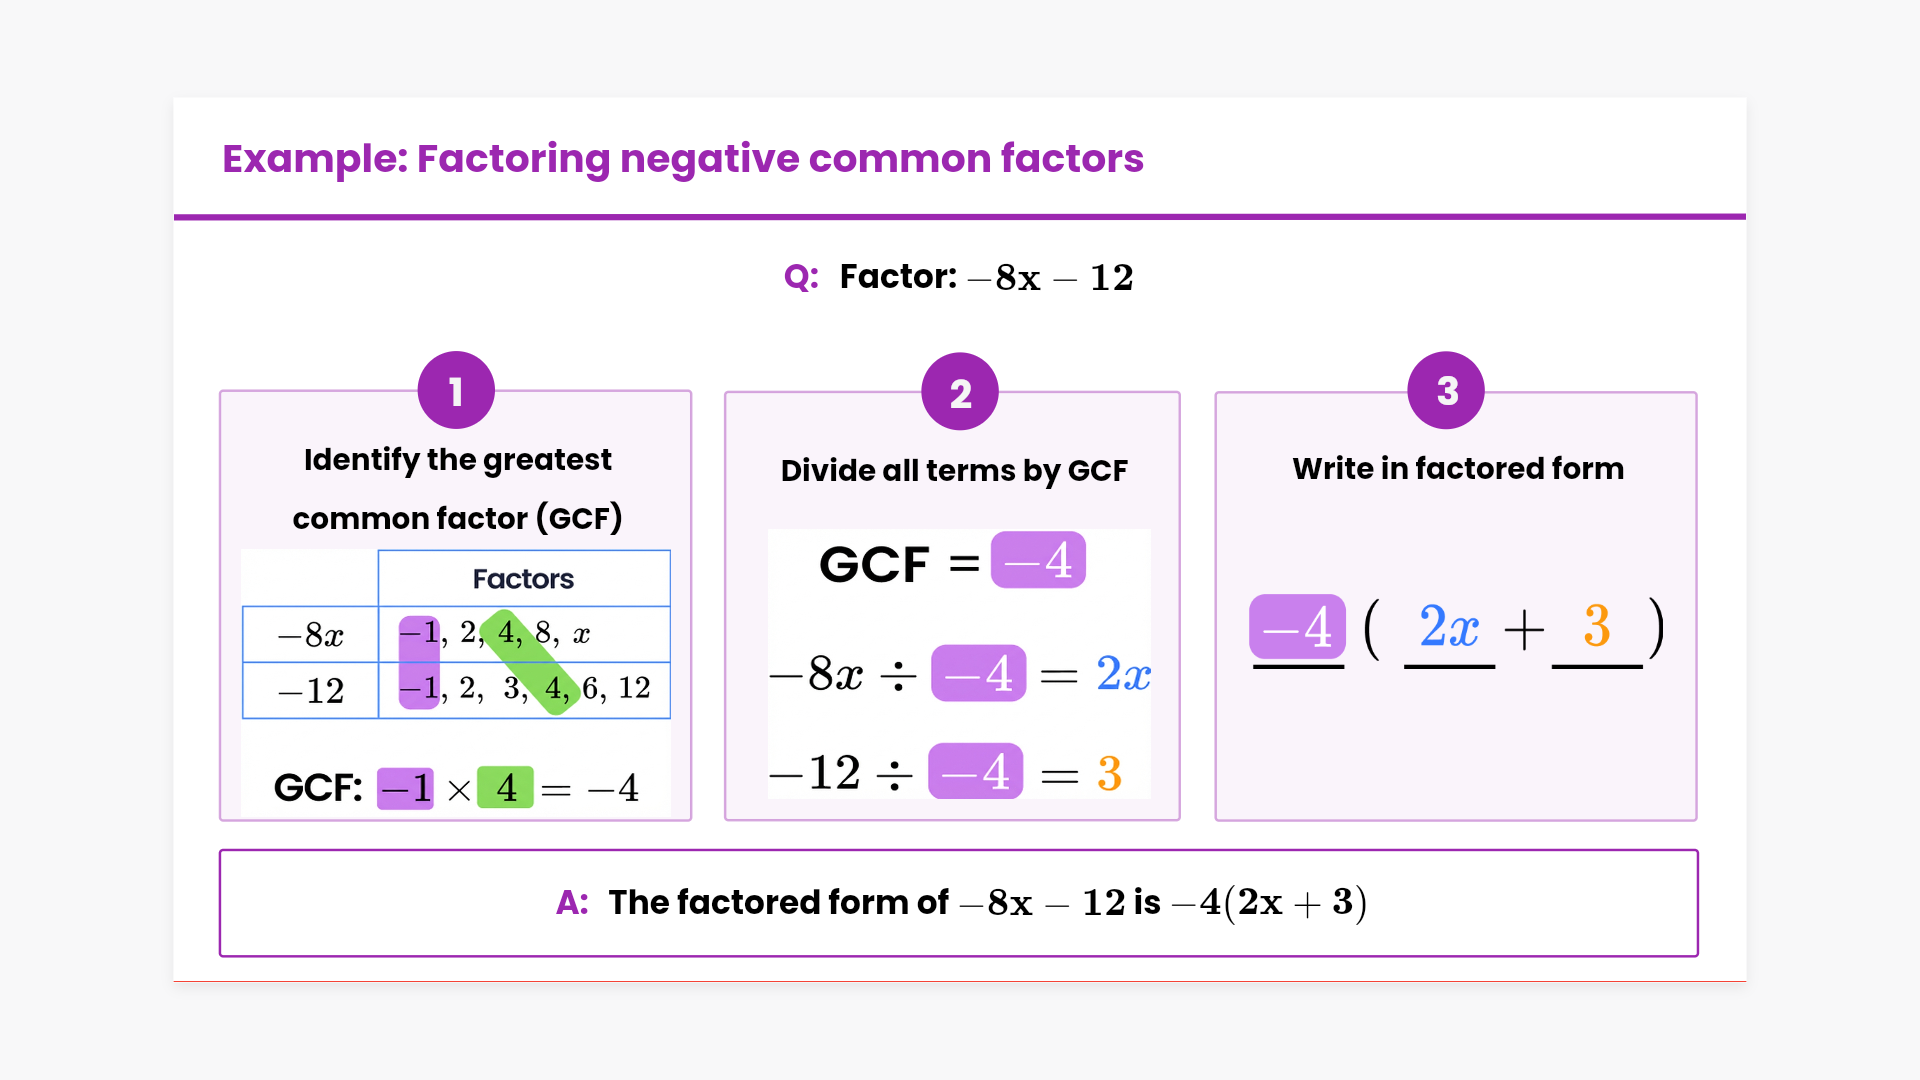Click the step 2 purple circle badge
Image resolution: width=1920 pixels, height=1080 pixels.
[960, 392]
